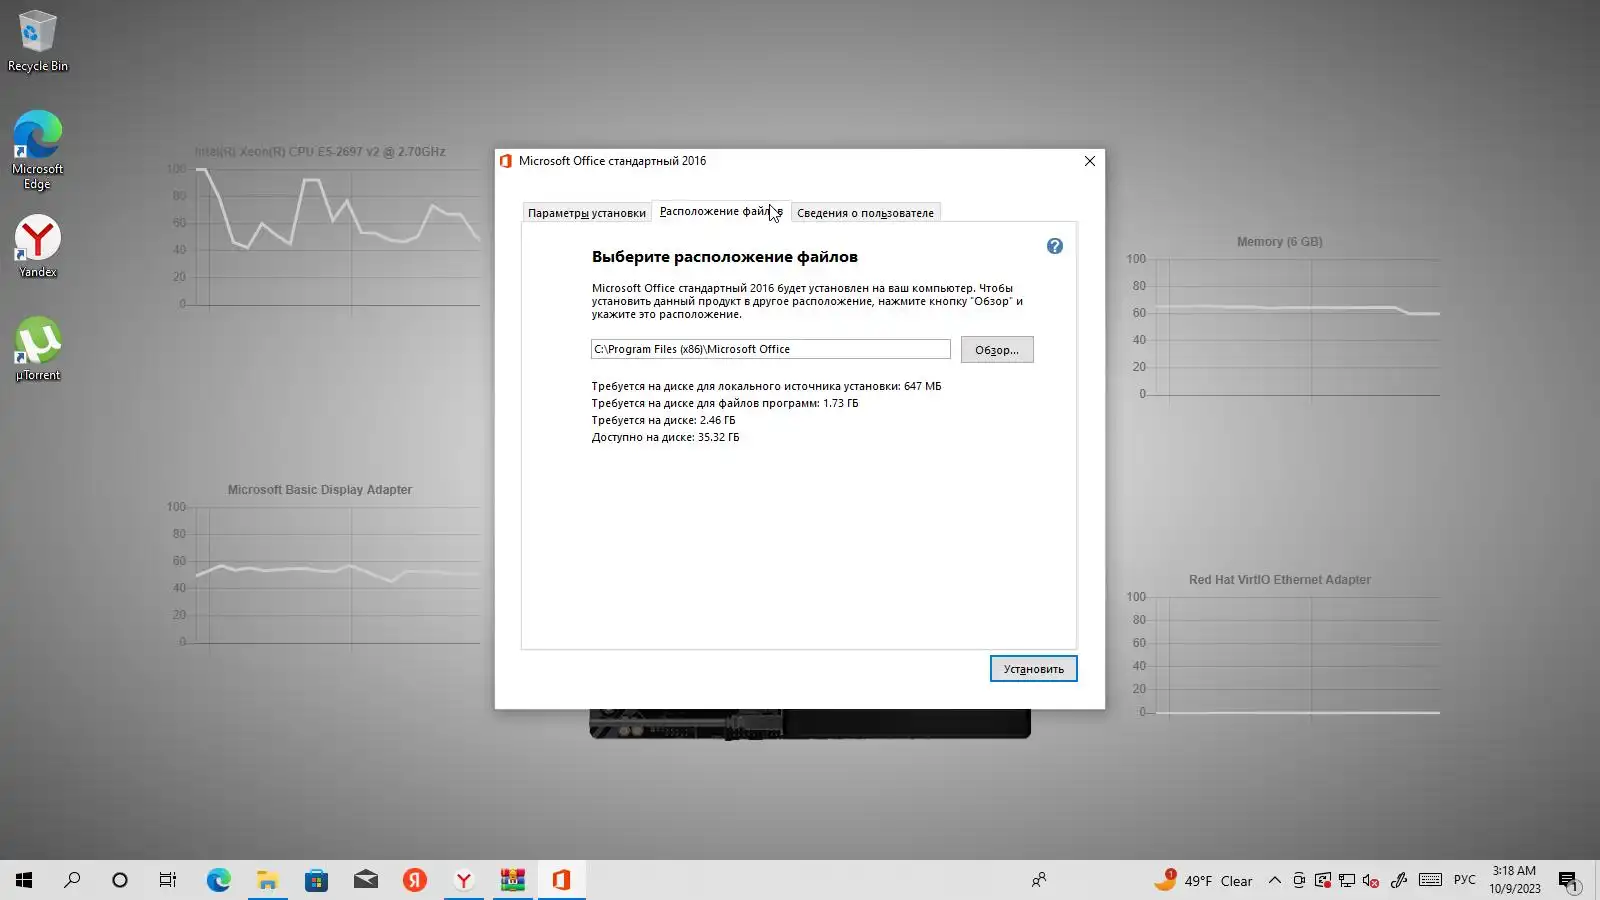Screen dimensions: 1600x900
Task: Click the install path input field
Action: (770, 349)
